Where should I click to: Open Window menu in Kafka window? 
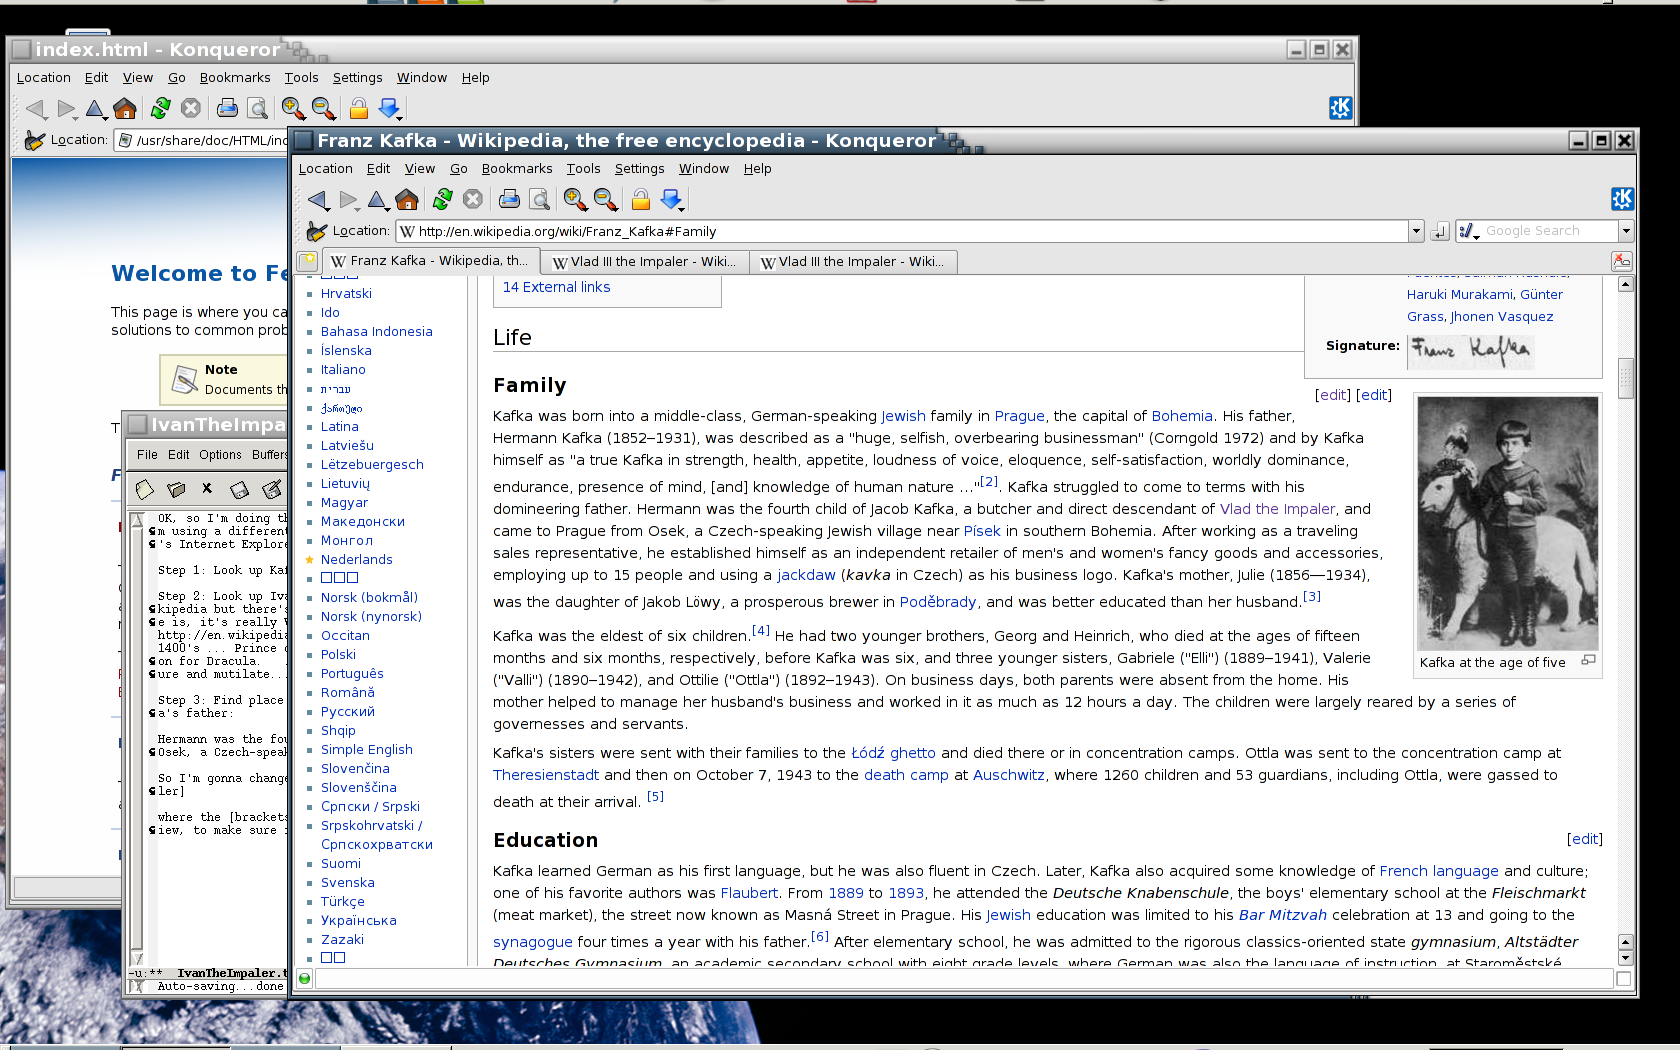[x=703, y=169]
